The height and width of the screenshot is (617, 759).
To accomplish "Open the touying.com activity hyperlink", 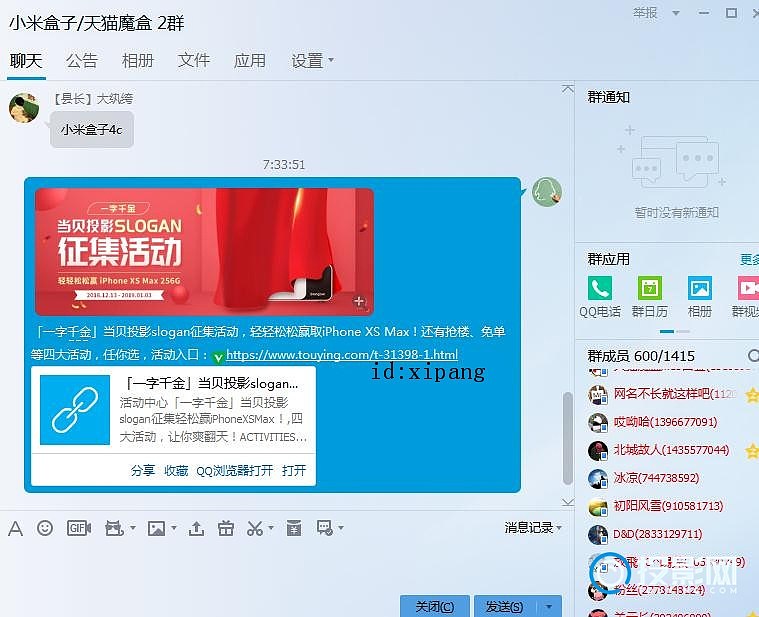I will click(x=342, y=355).
